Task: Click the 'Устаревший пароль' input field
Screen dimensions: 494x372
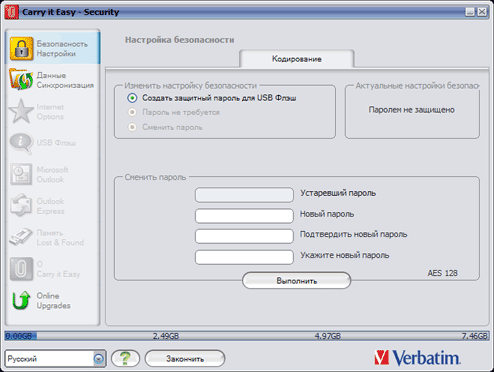Action: (244, 195)
